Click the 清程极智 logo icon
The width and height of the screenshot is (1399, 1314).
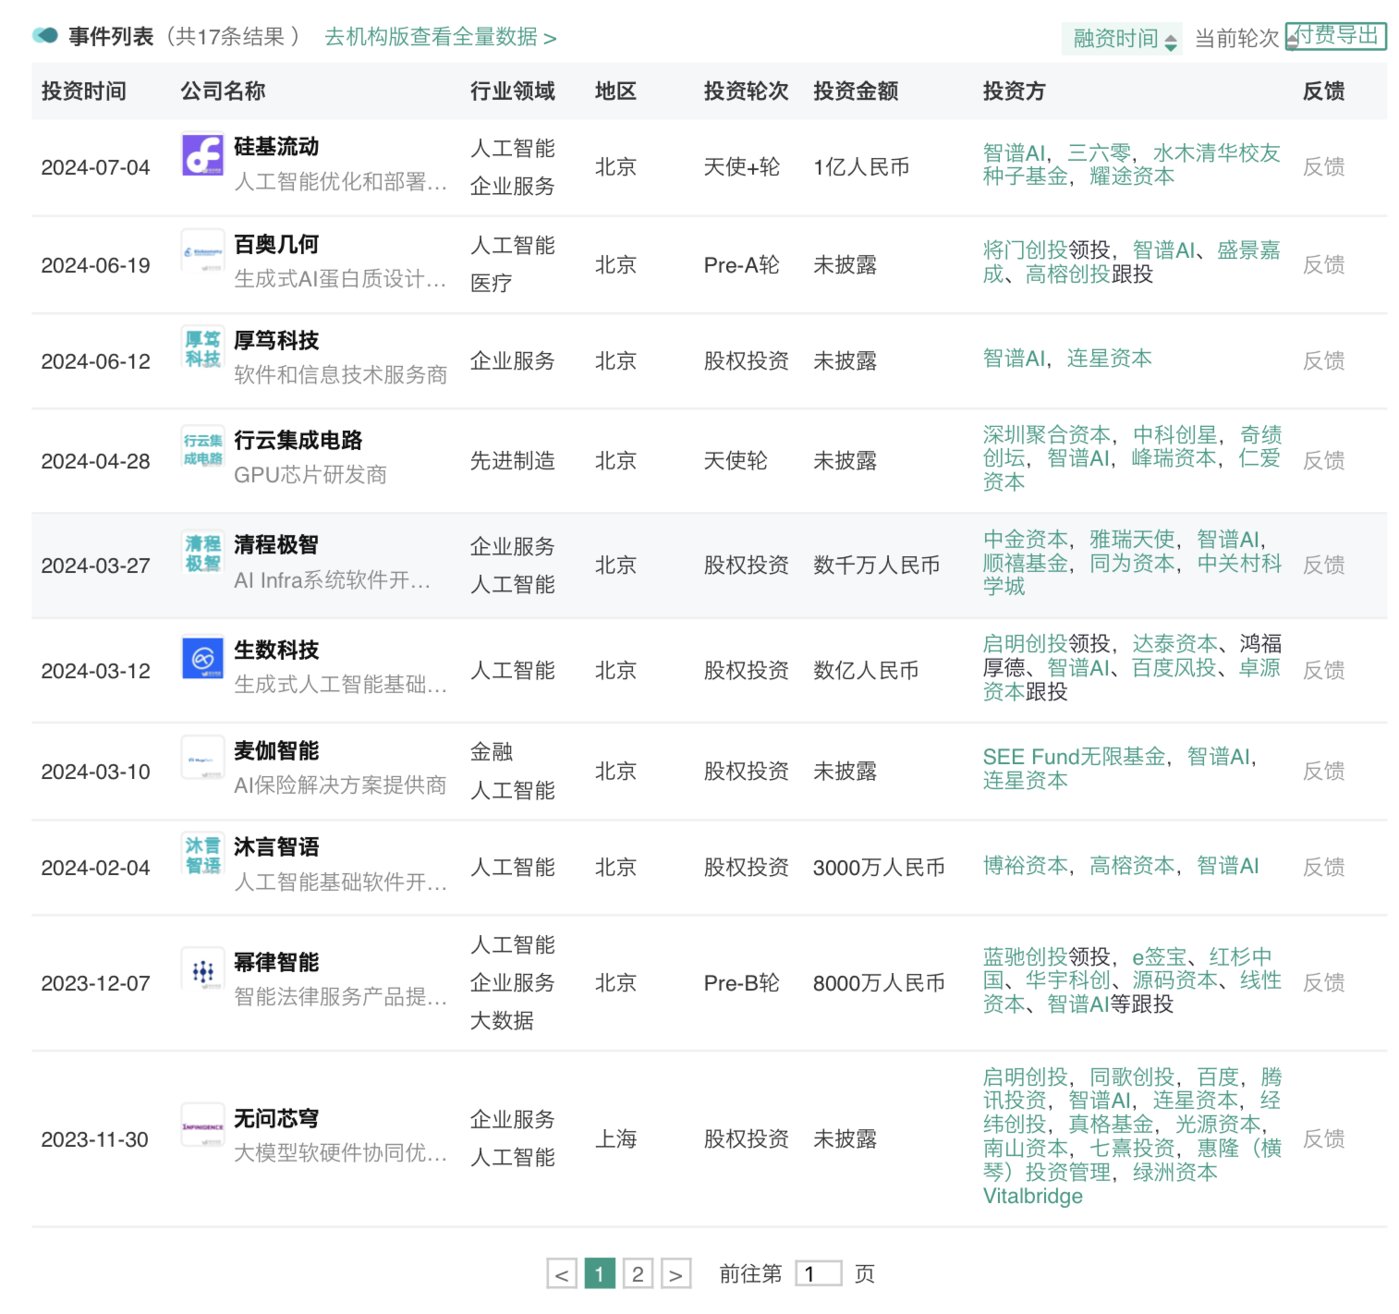pos(202,553)
